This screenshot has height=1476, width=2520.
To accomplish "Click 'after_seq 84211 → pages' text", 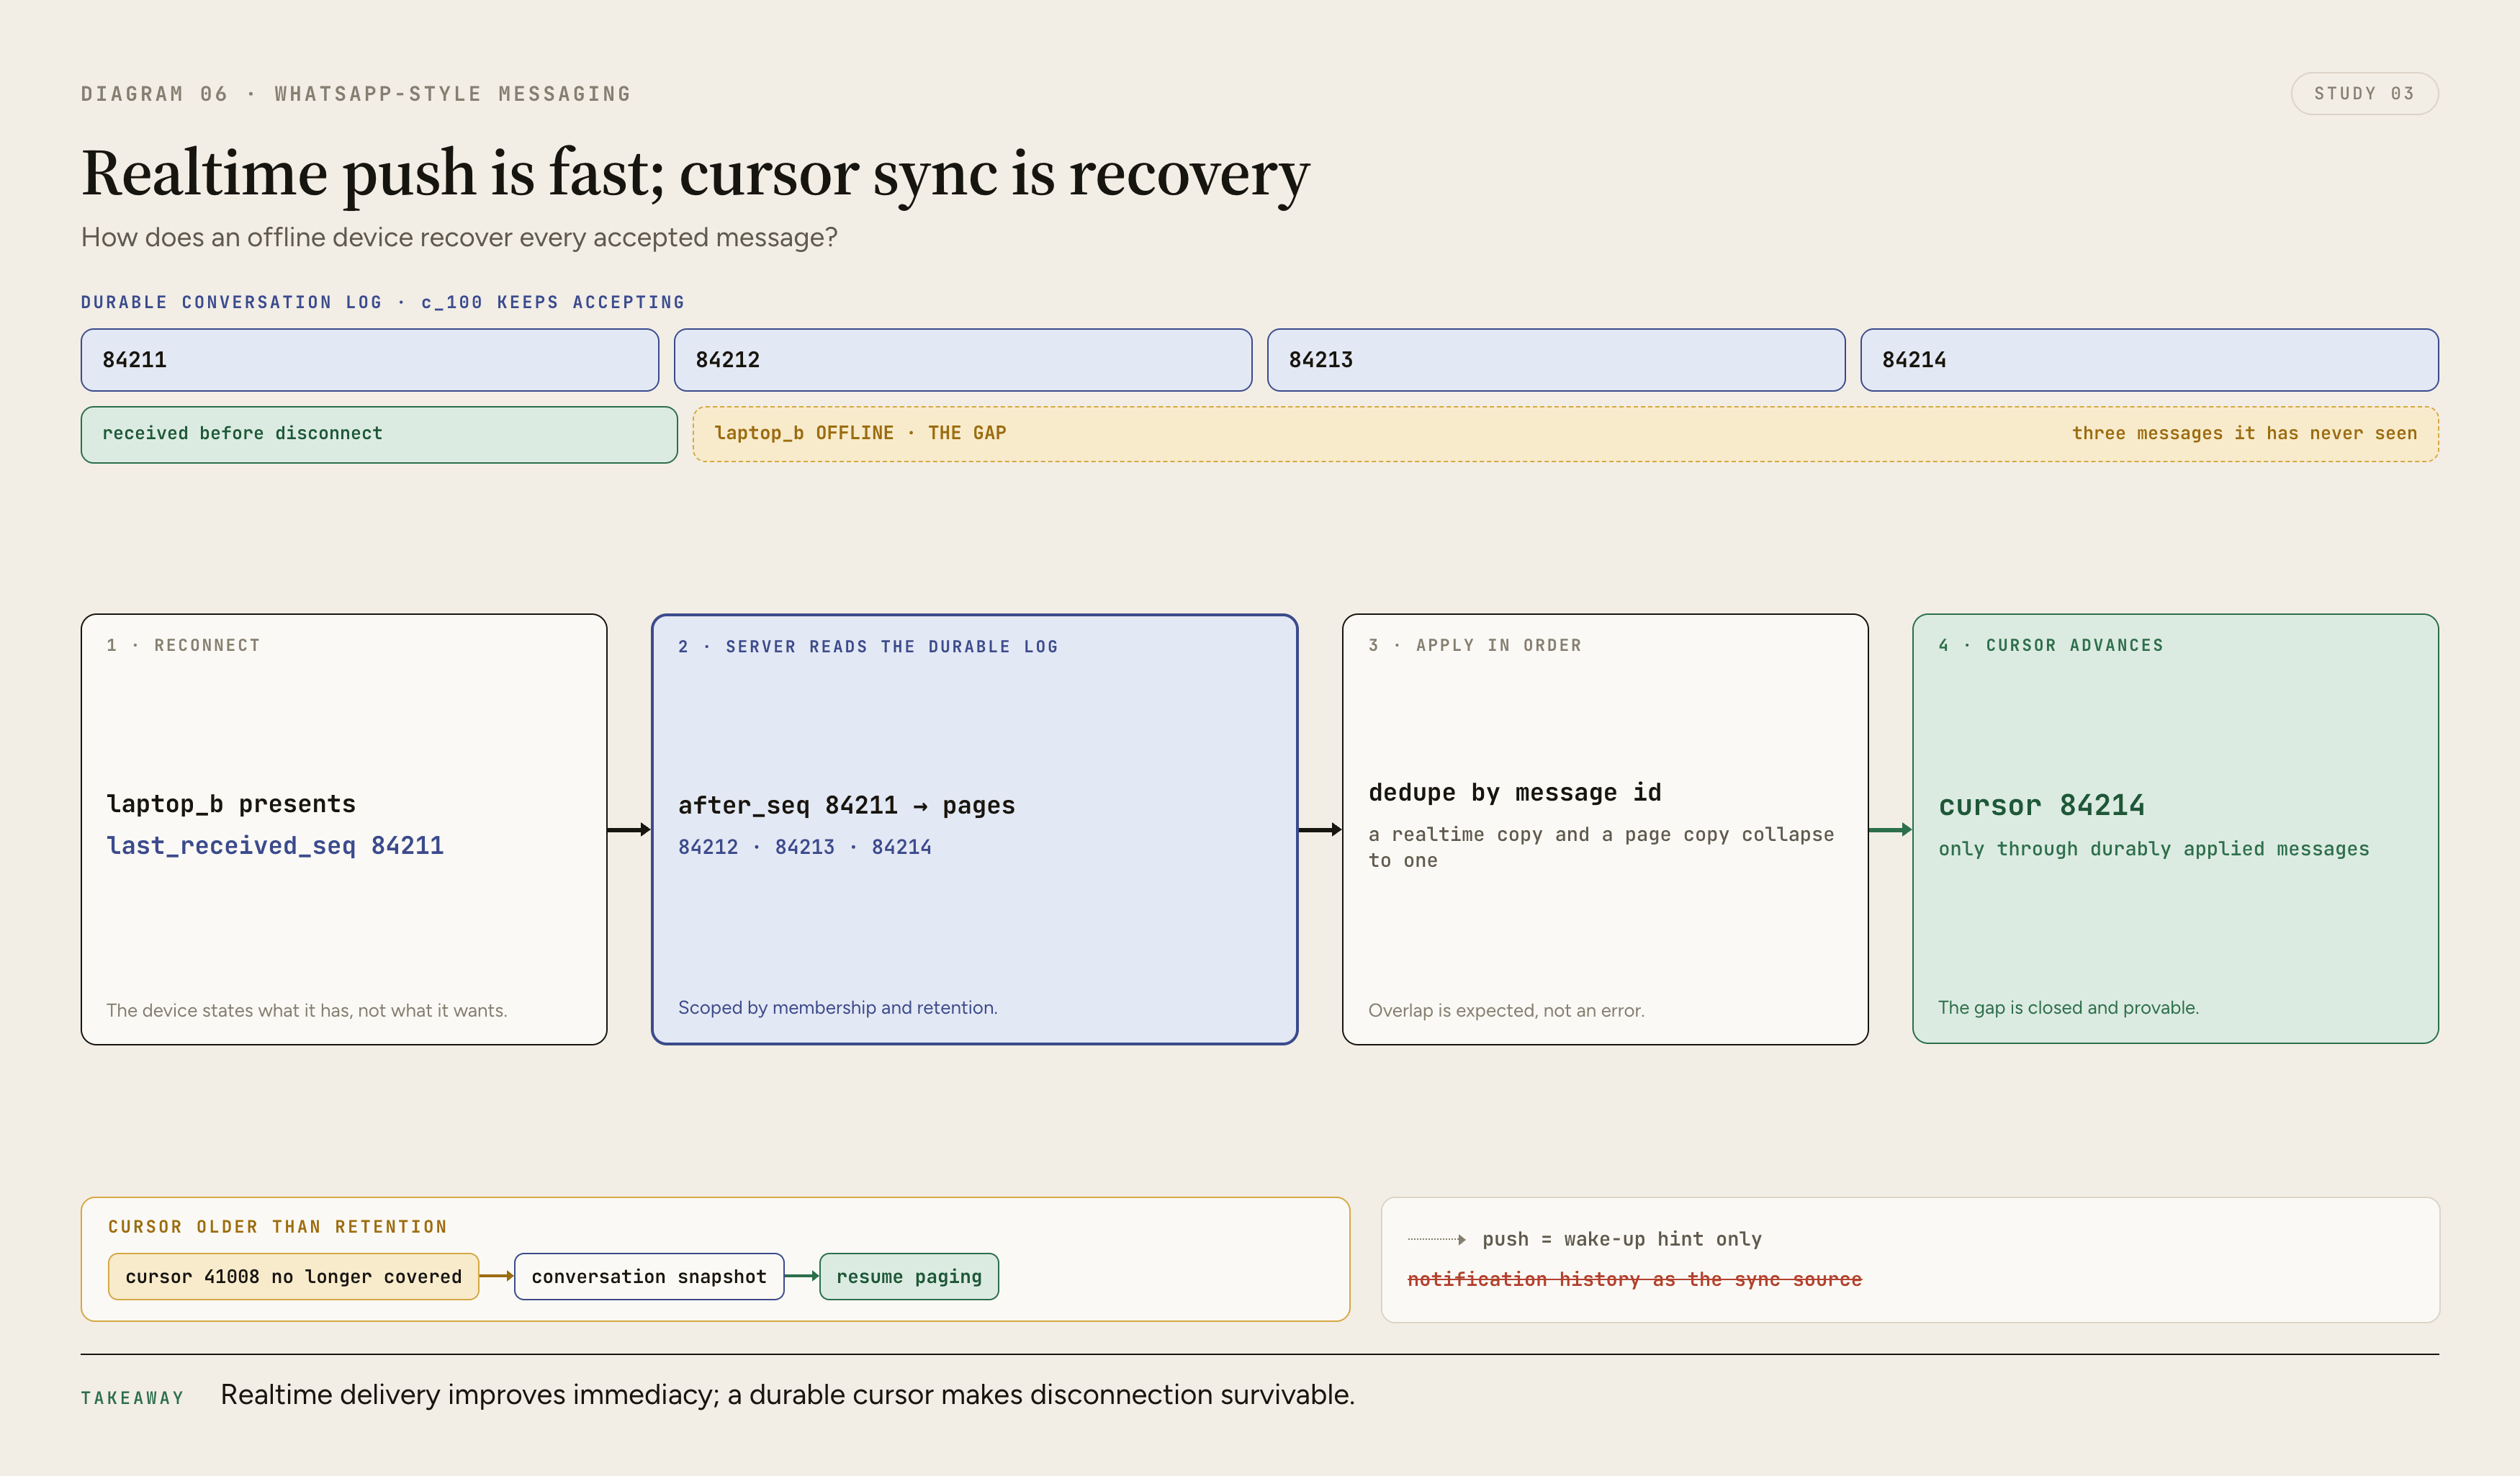I will click(846, 806).
